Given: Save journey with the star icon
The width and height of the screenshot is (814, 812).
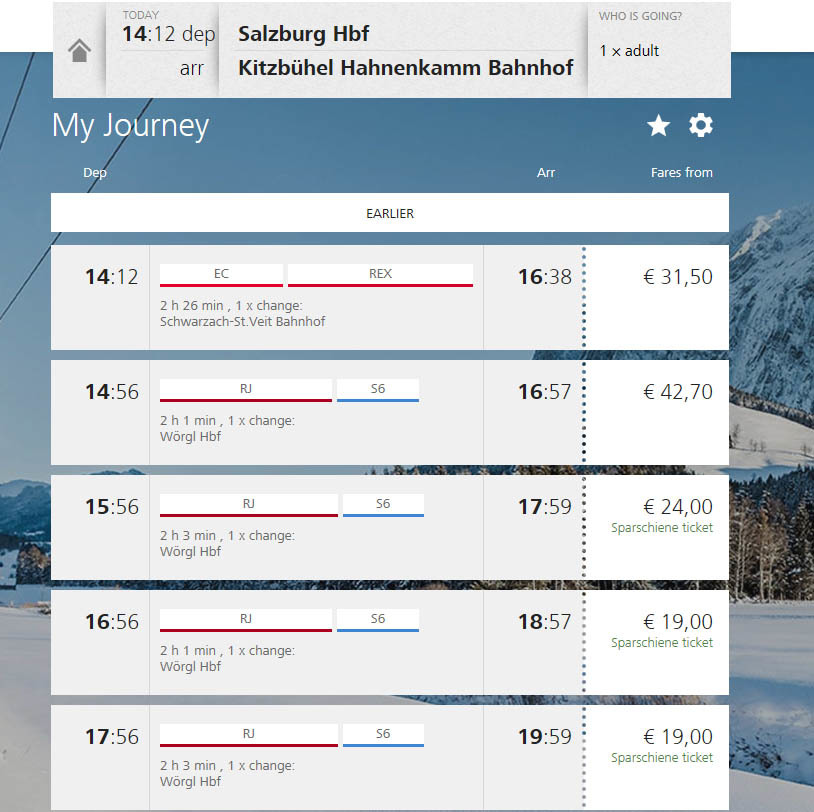Looking at the screenshot, I should click(x=658, y=126).
